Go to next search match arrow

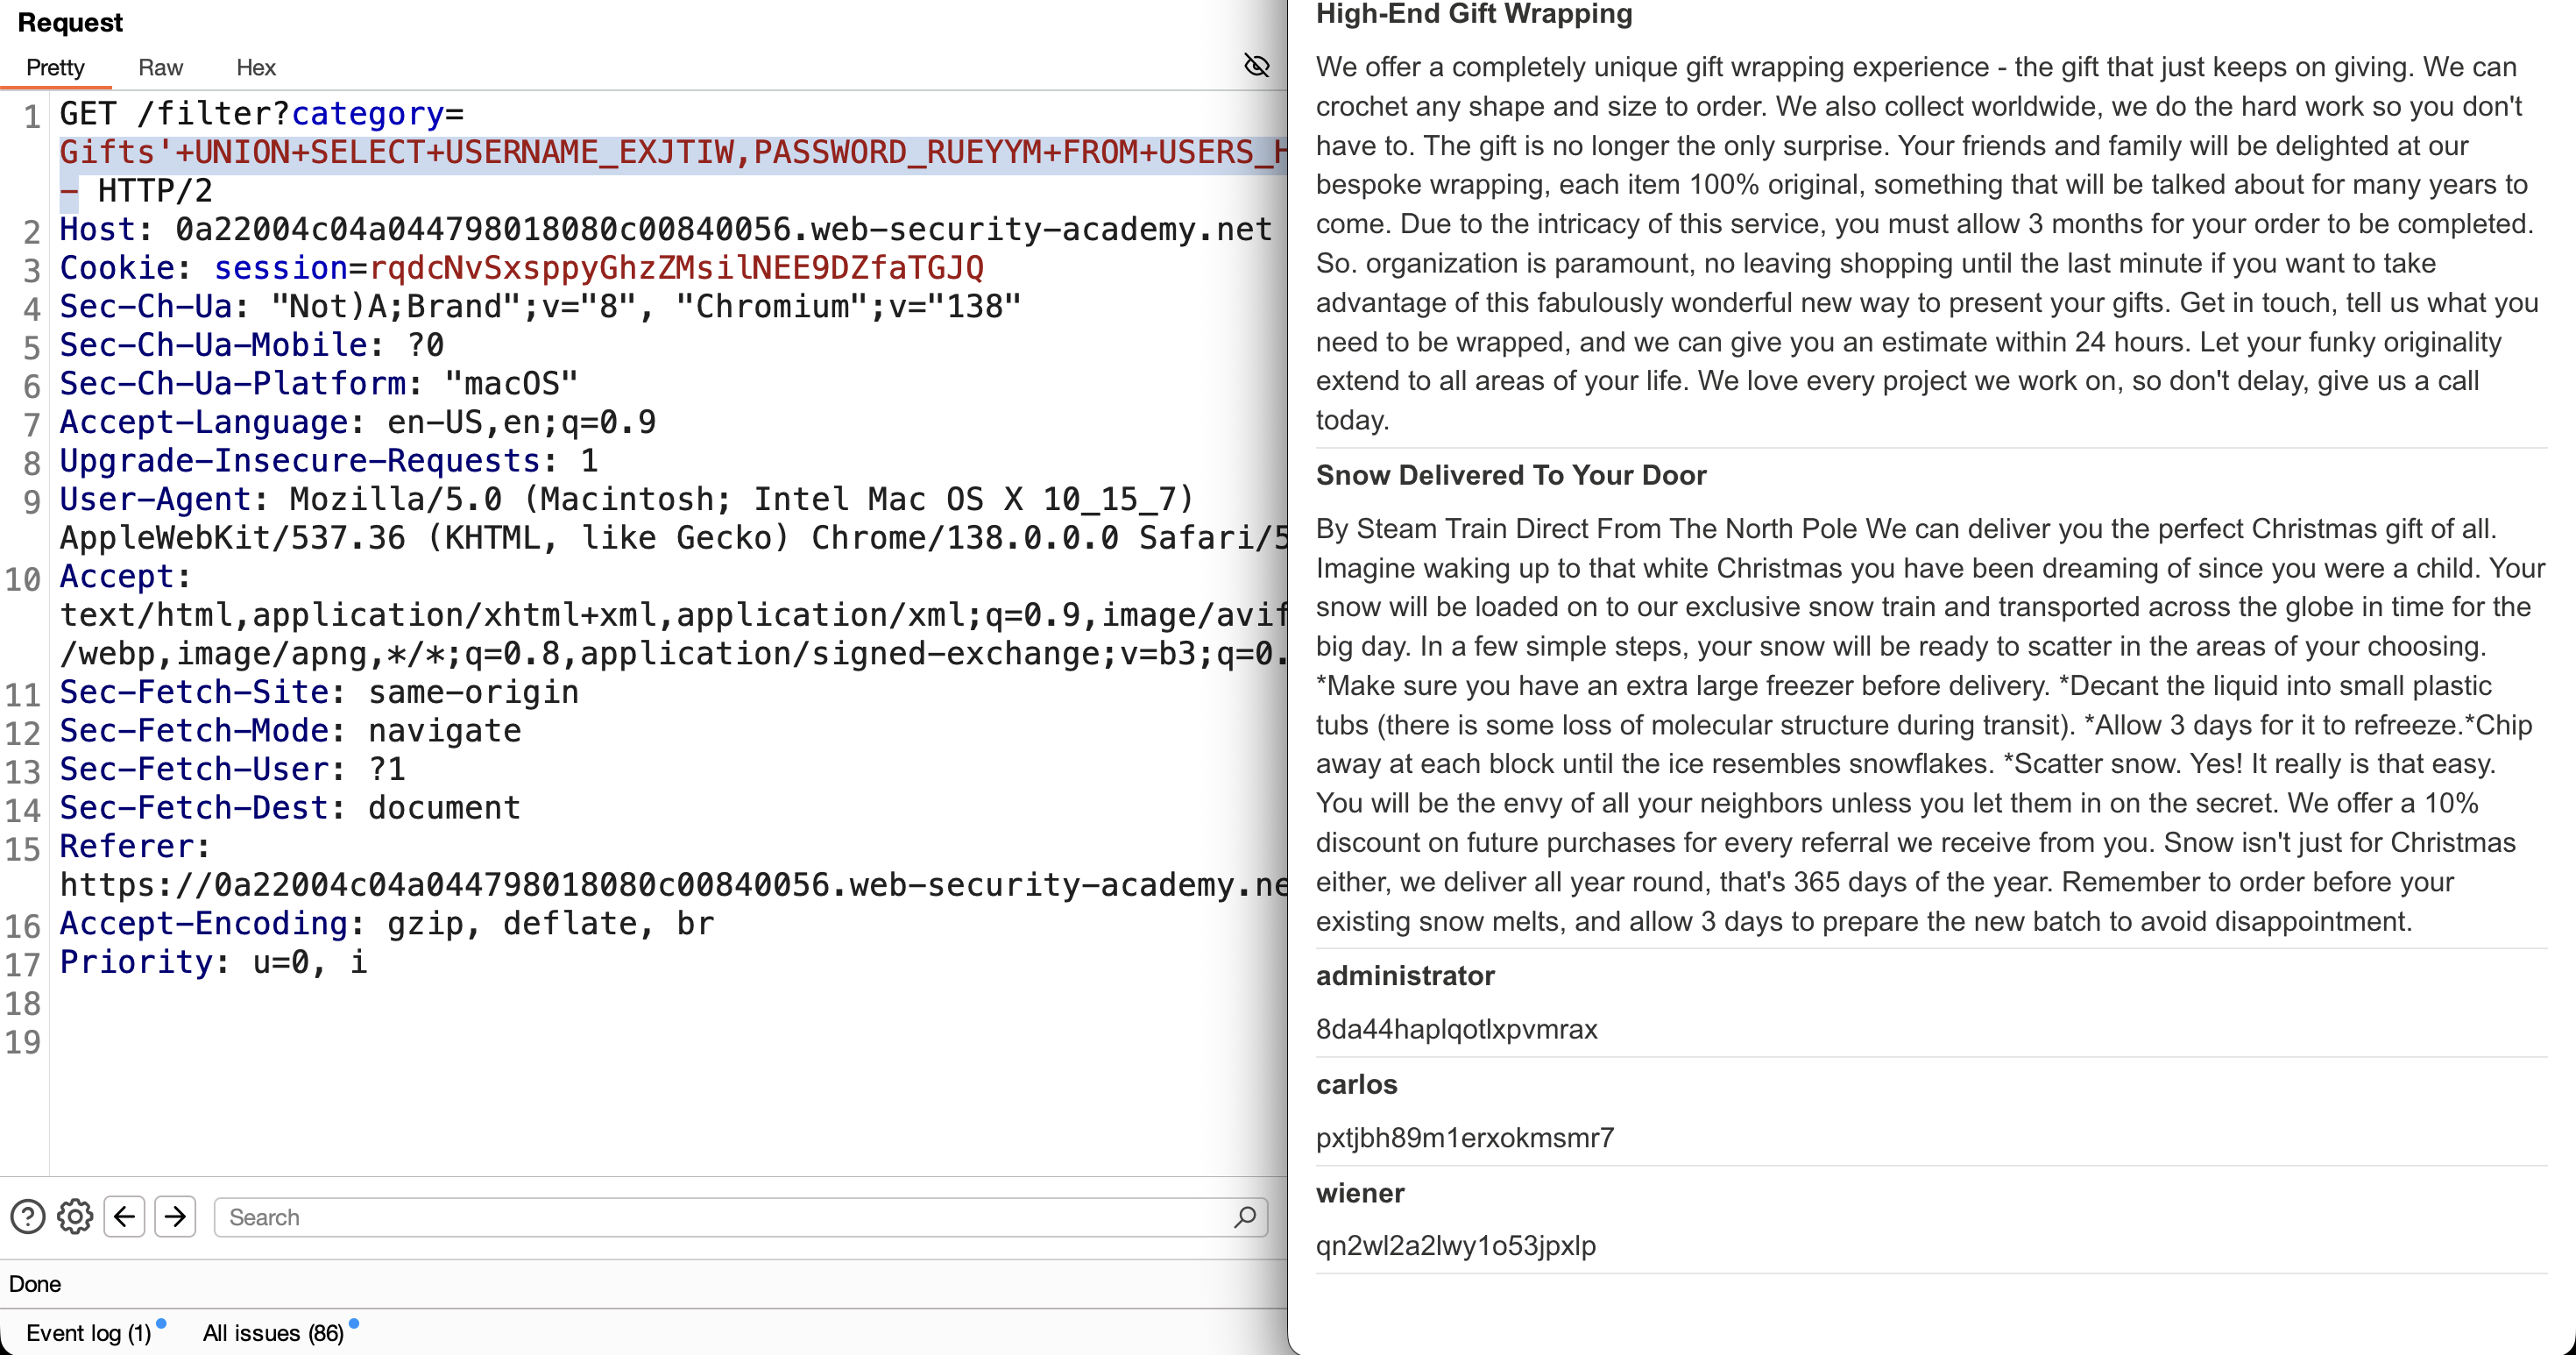[x=175, y=1217]
